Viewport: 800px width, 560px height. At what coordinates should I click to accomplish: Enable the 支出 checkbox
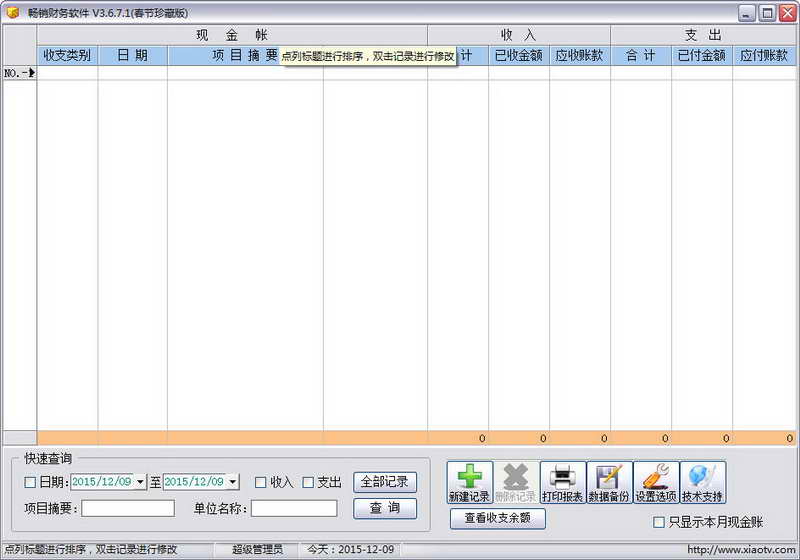tap(308, 482)
